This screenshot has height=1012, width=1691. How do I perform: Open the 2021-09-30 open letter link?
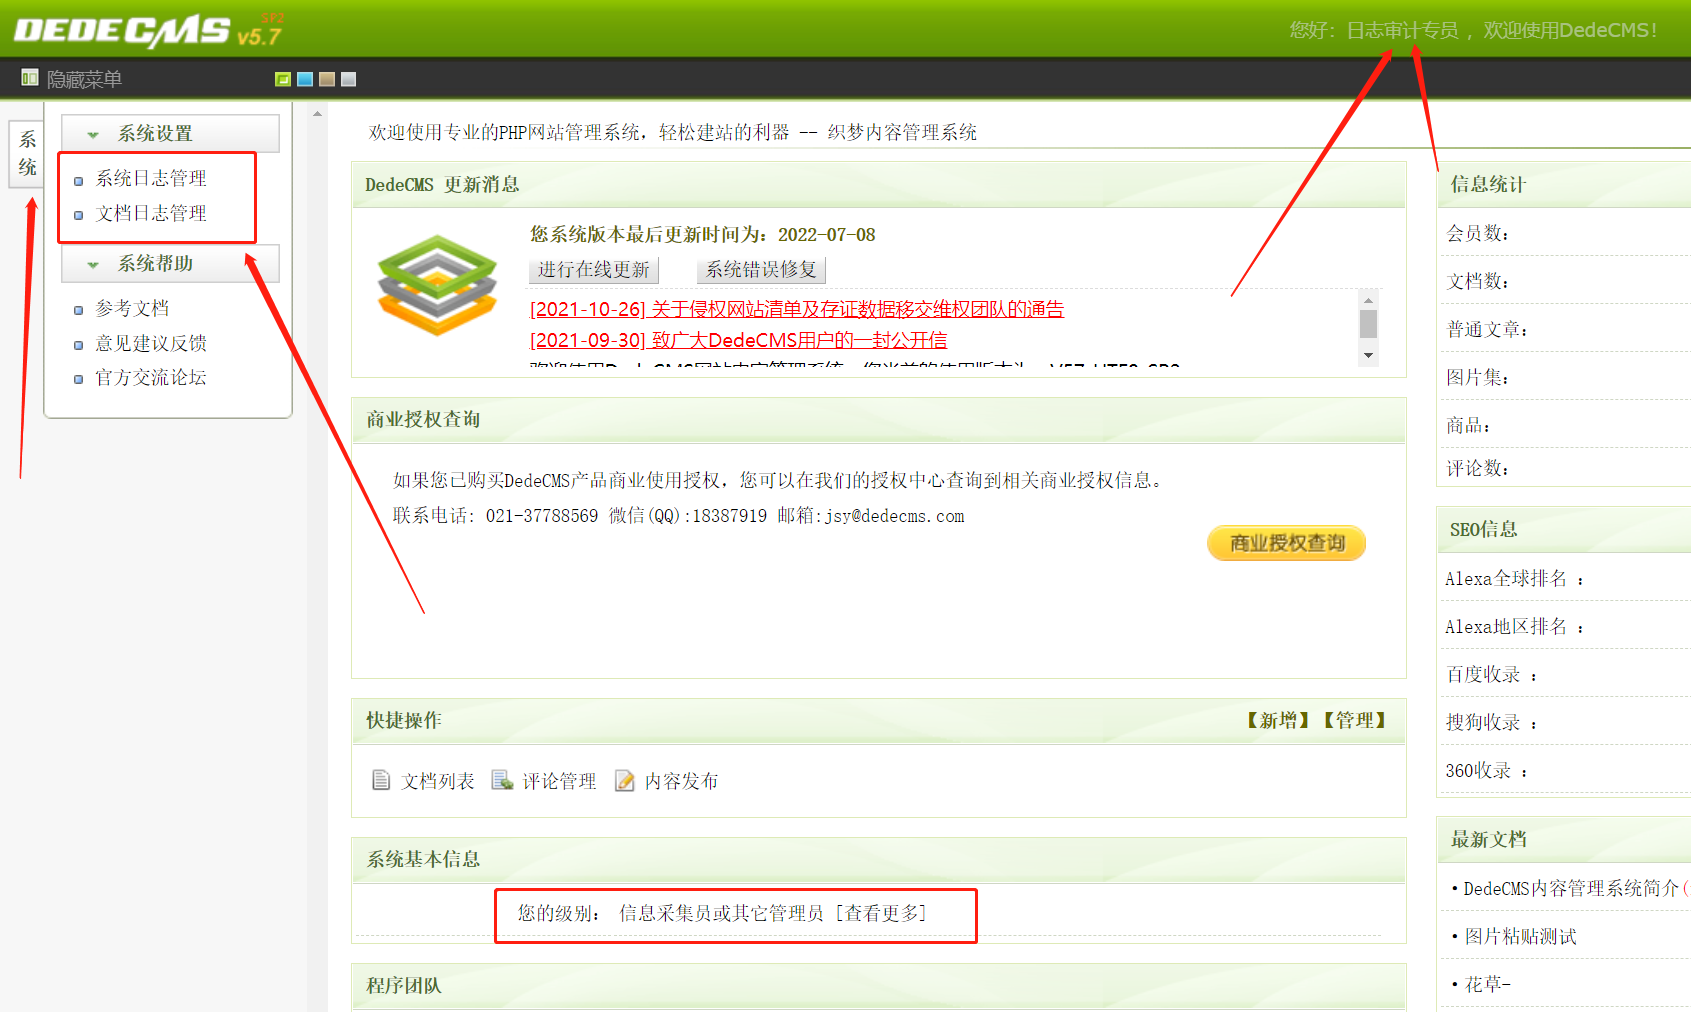pyautogui.click(x=738, y=340)
